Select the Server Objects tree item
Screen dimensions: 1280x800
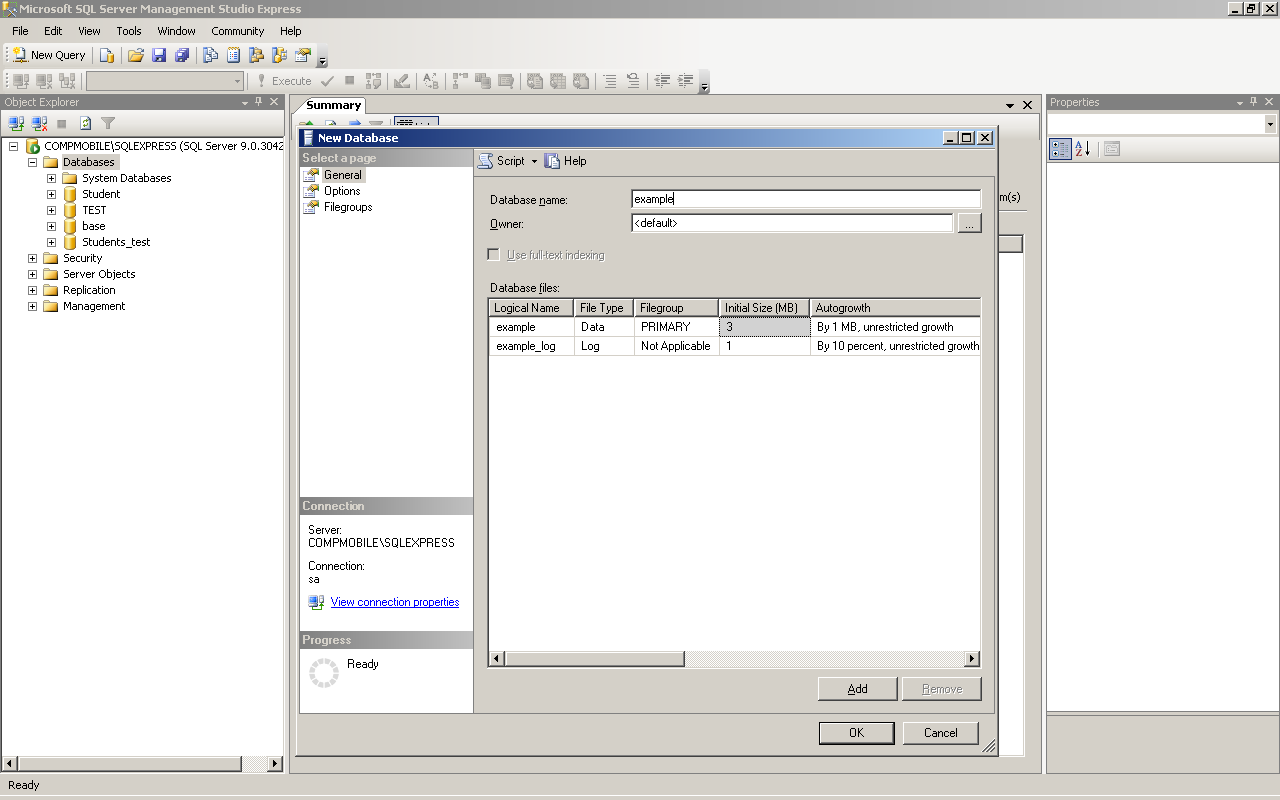(x=99, y=274)
